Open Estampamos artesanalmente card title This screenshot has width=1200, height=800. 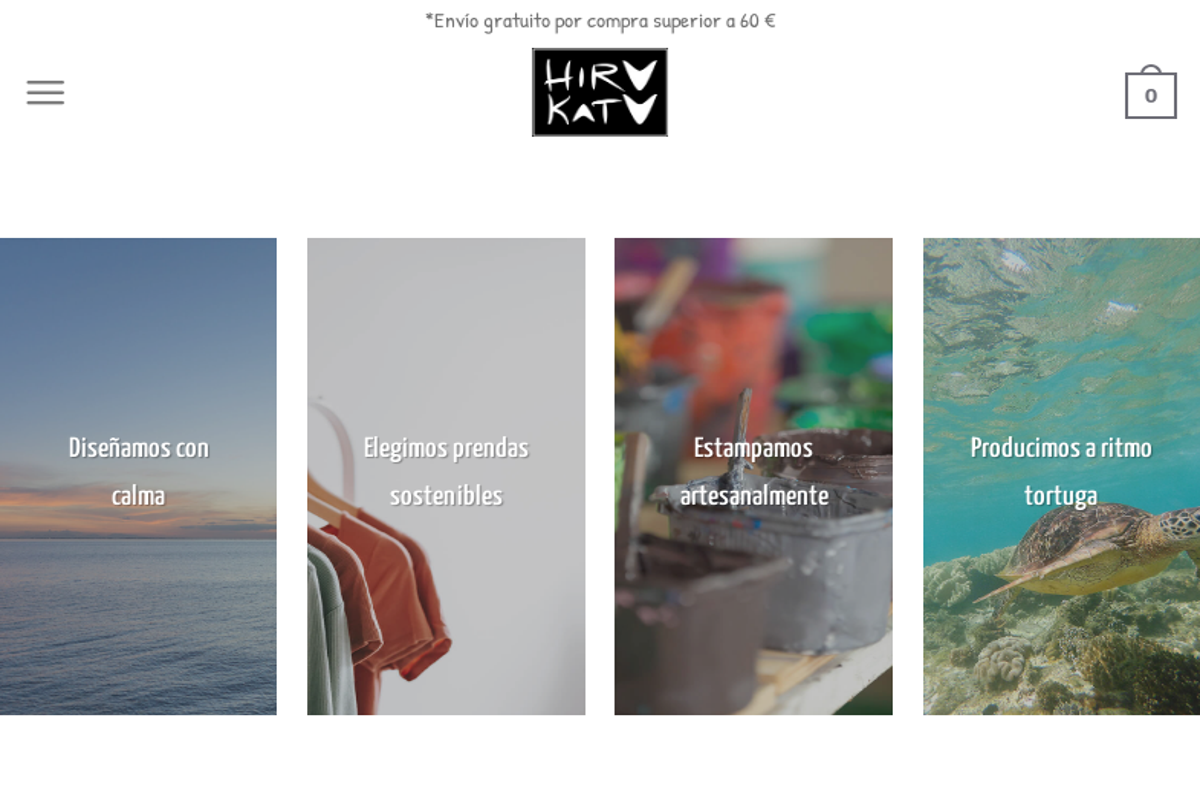[754, 472]
